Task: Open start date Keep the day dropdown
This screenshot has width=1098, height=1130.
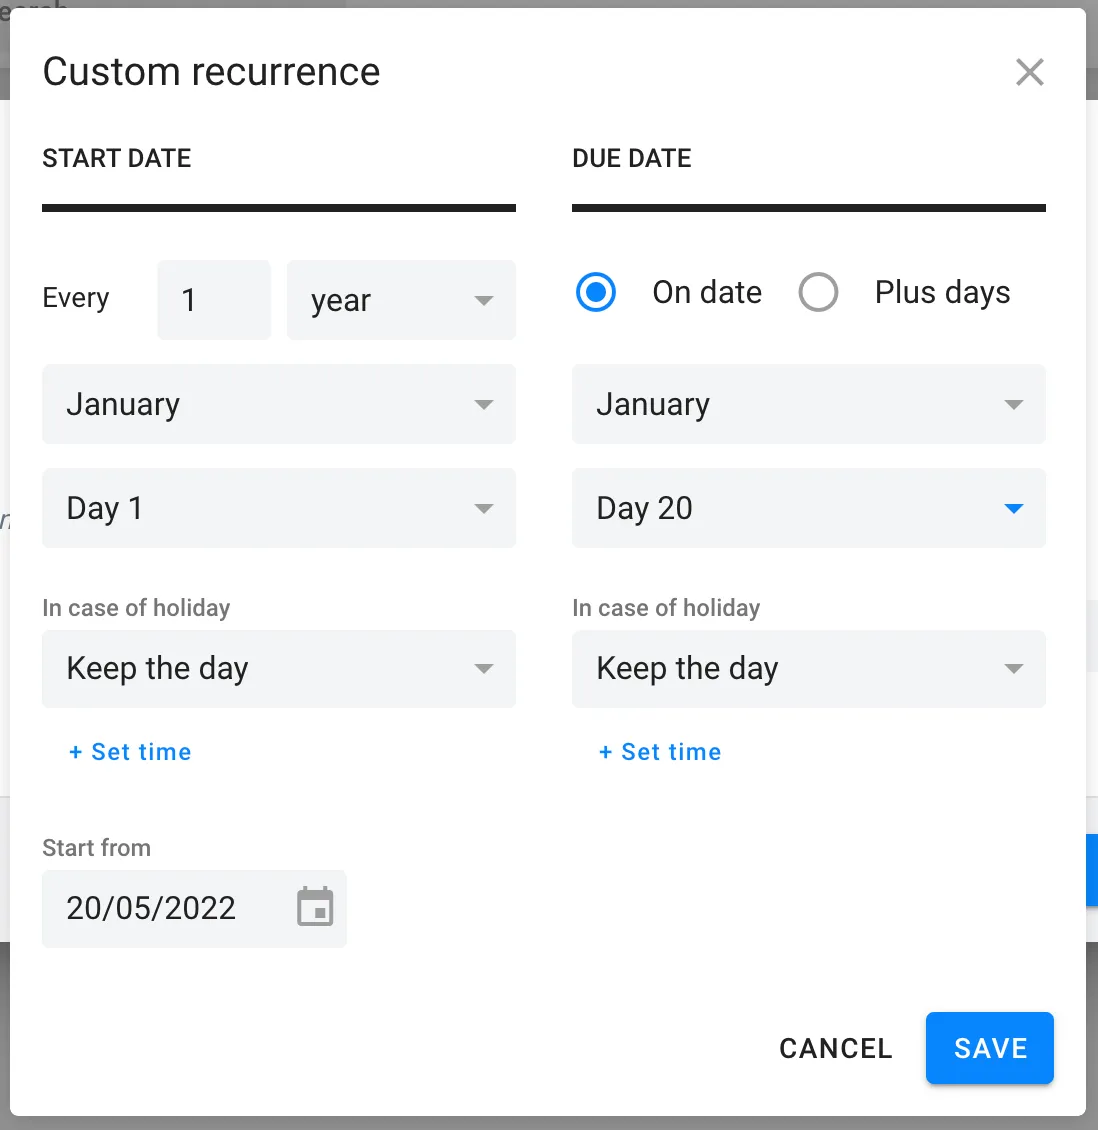Action: point(278,668)
